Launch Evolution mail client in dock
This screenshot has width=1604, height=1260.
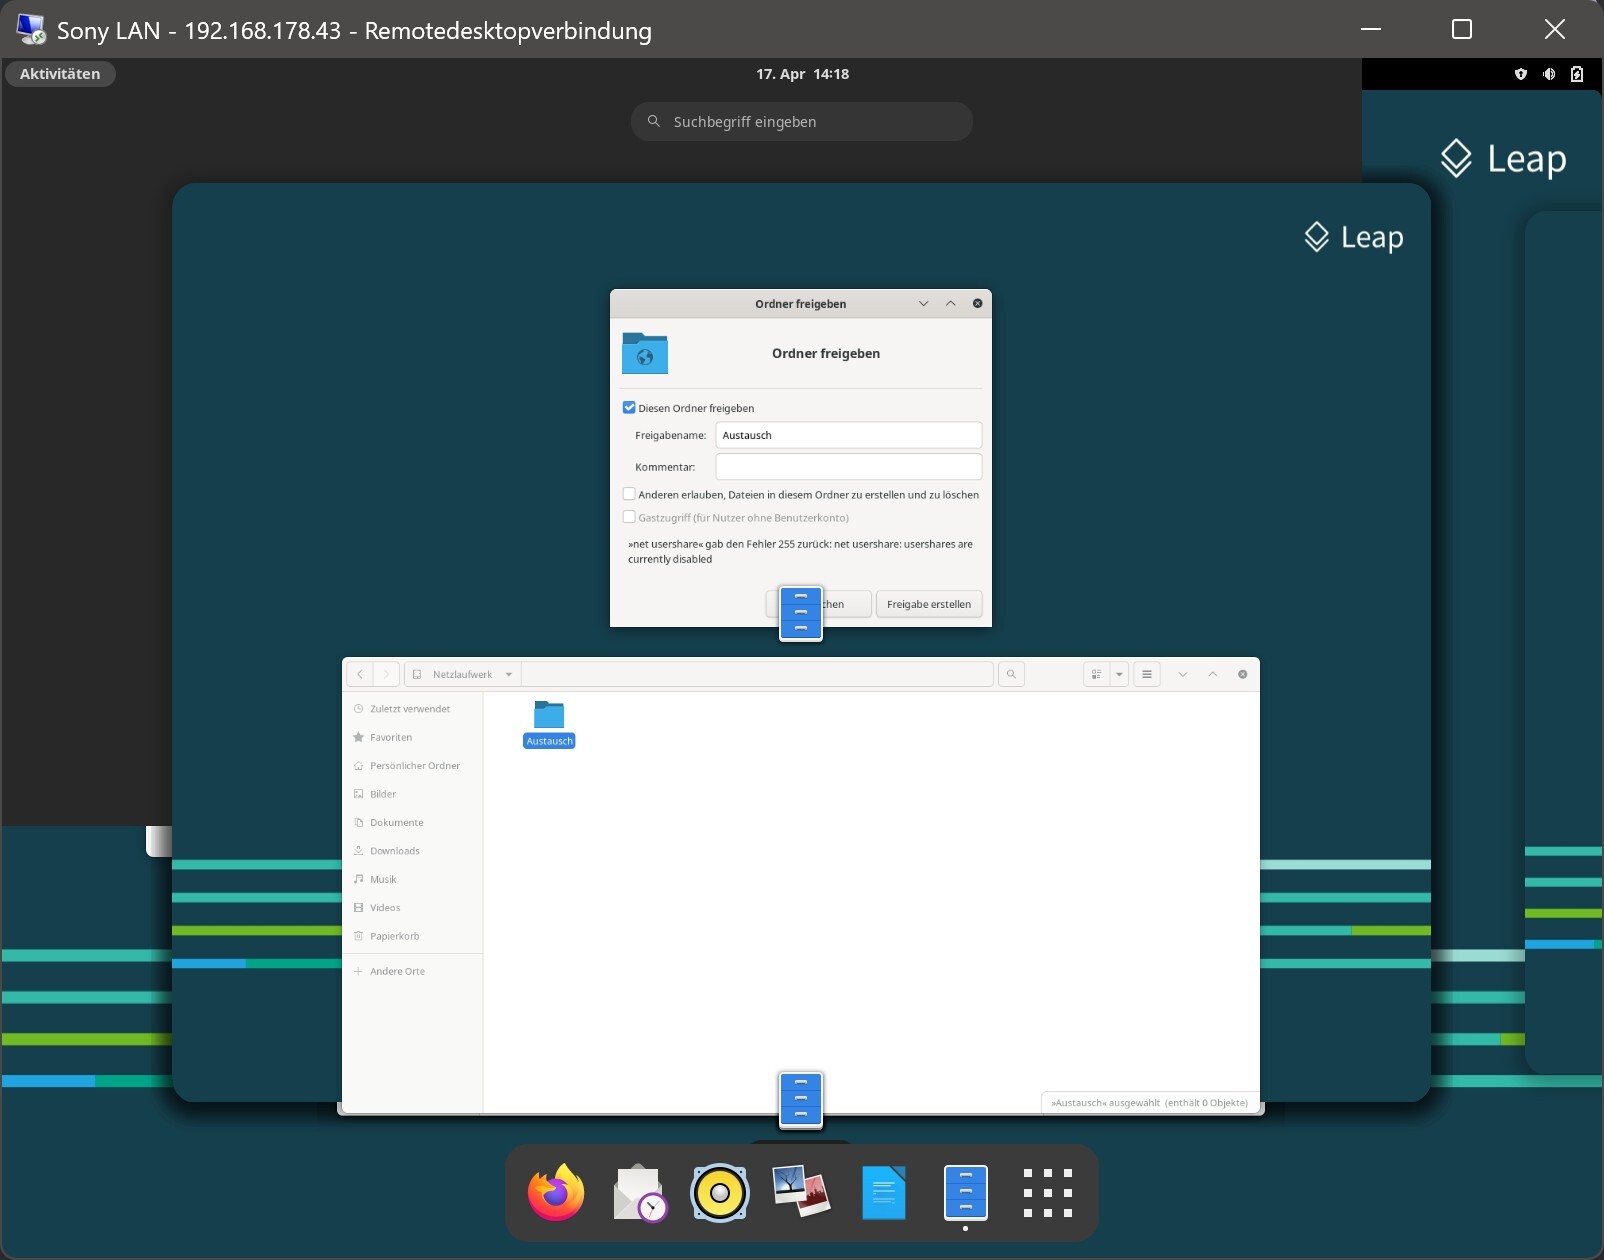pos(639,1193)
